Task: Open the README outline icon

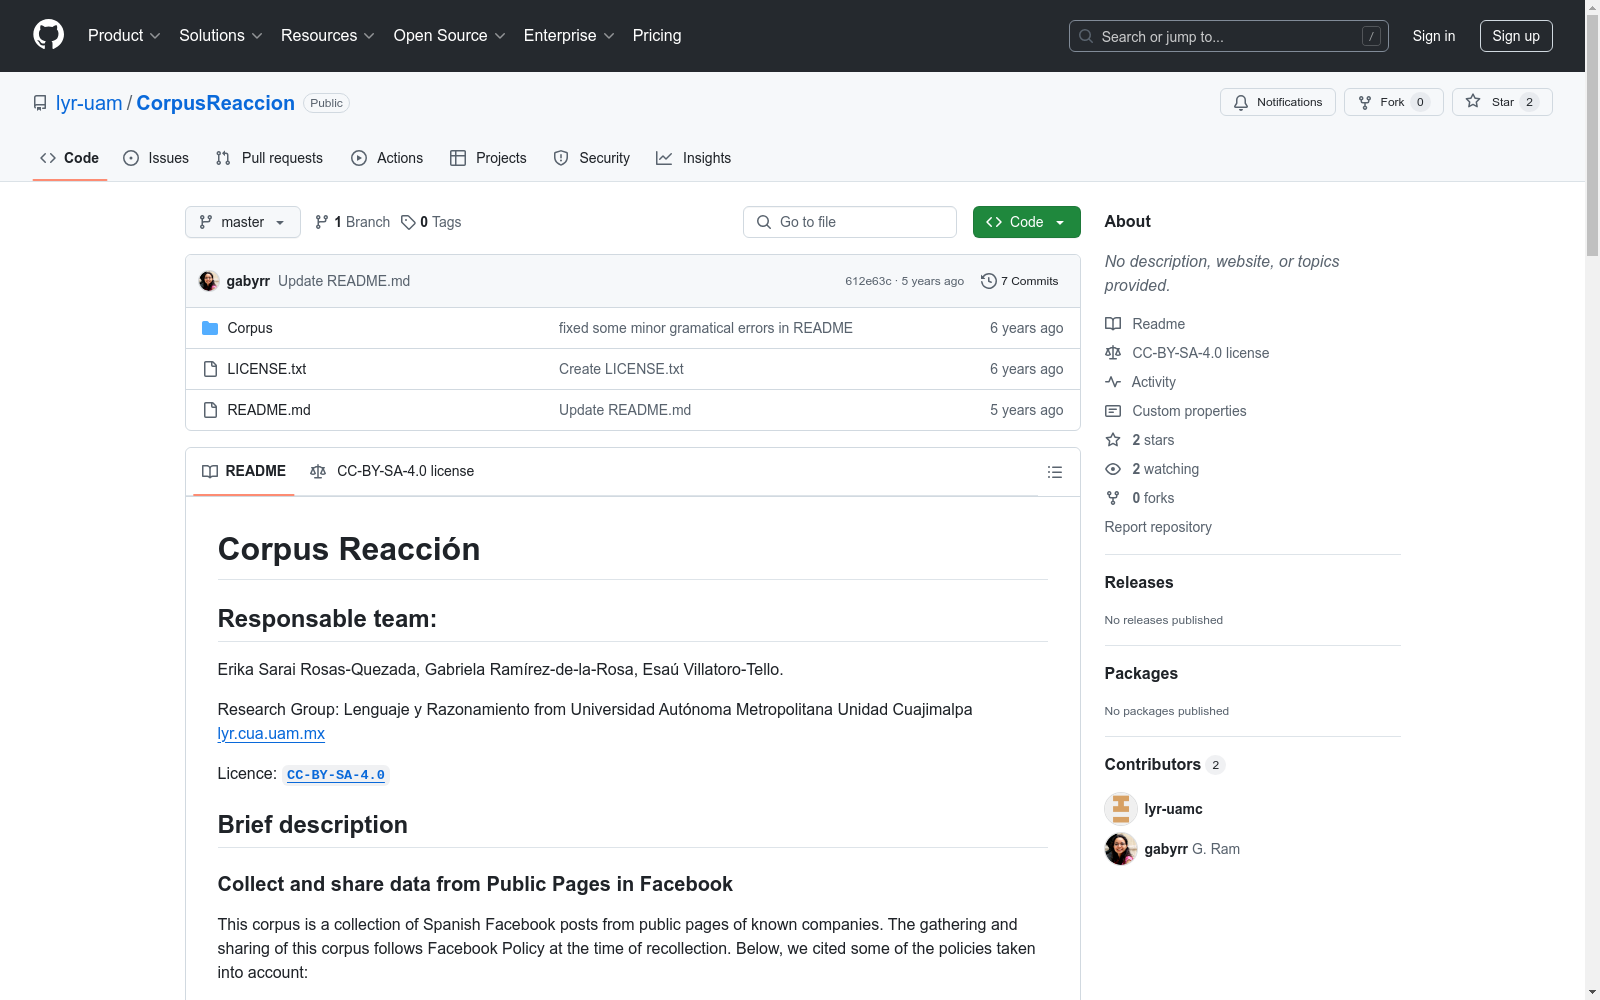Action: (1055, 472)
